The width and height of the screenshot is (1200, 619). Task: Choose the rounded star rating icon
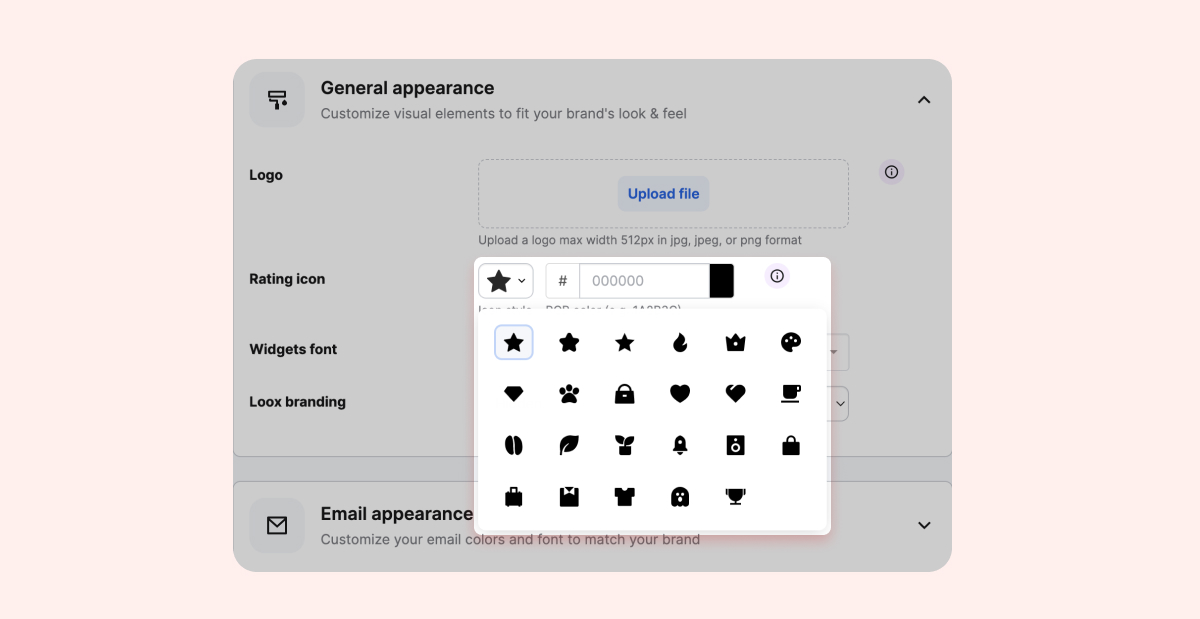(569, 343)
